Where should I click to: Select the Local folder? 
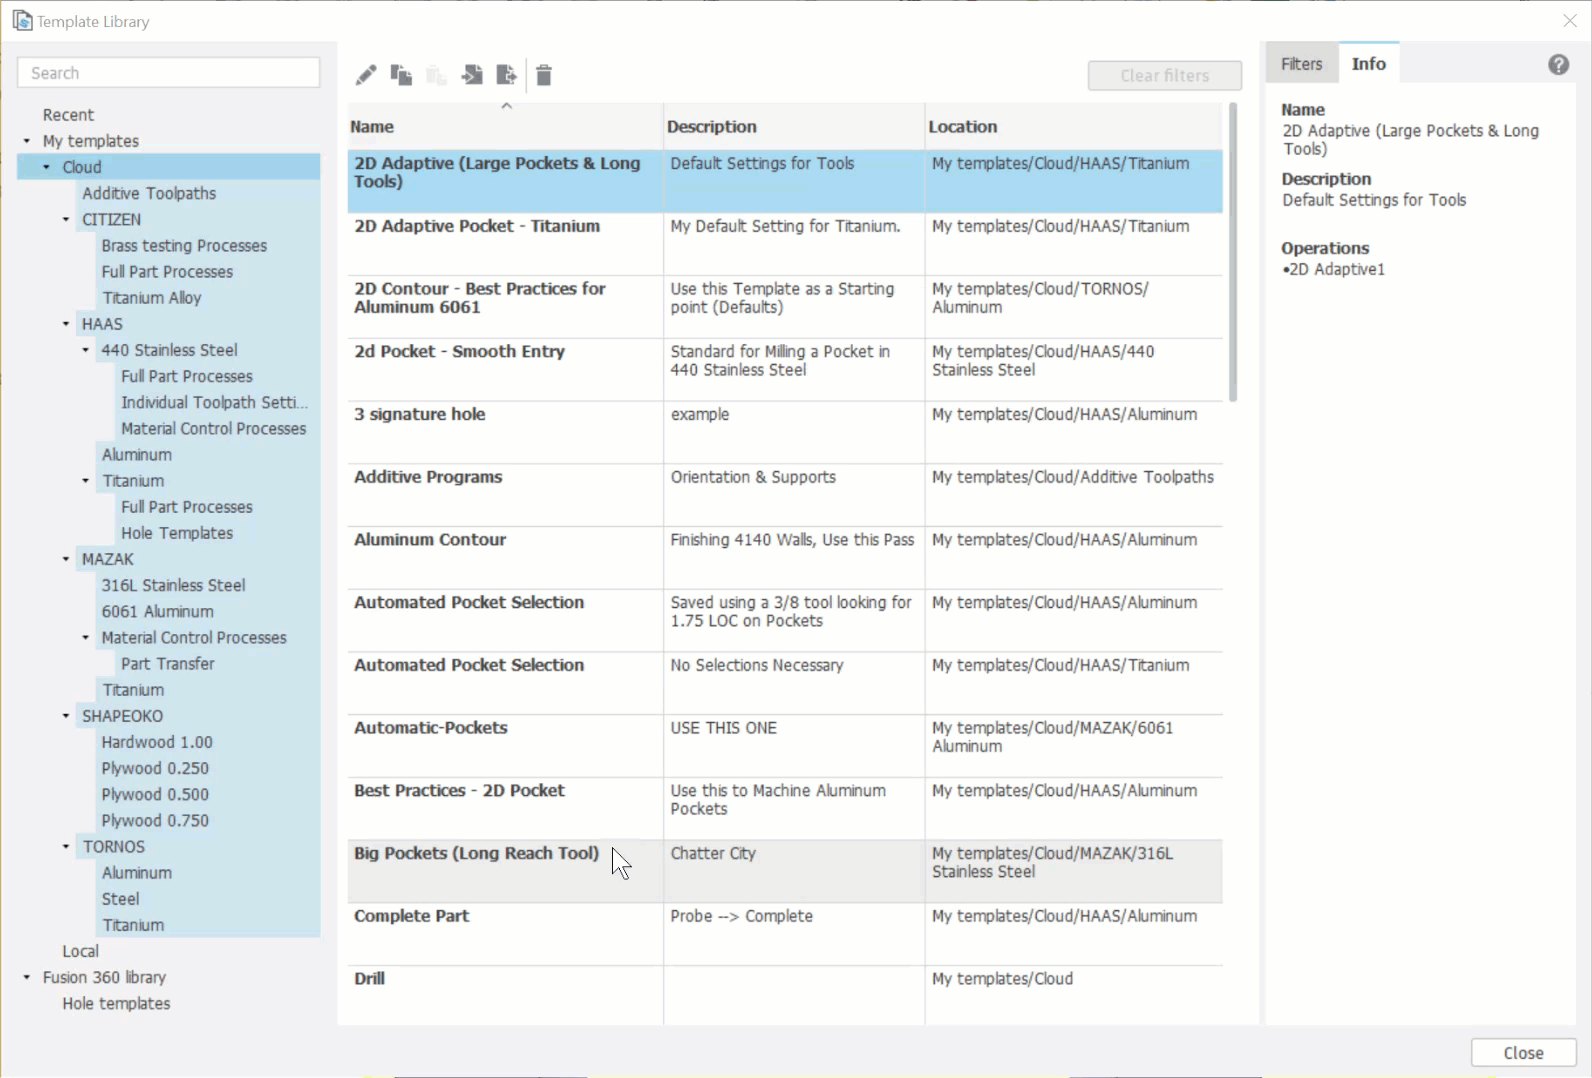point(80,951)
